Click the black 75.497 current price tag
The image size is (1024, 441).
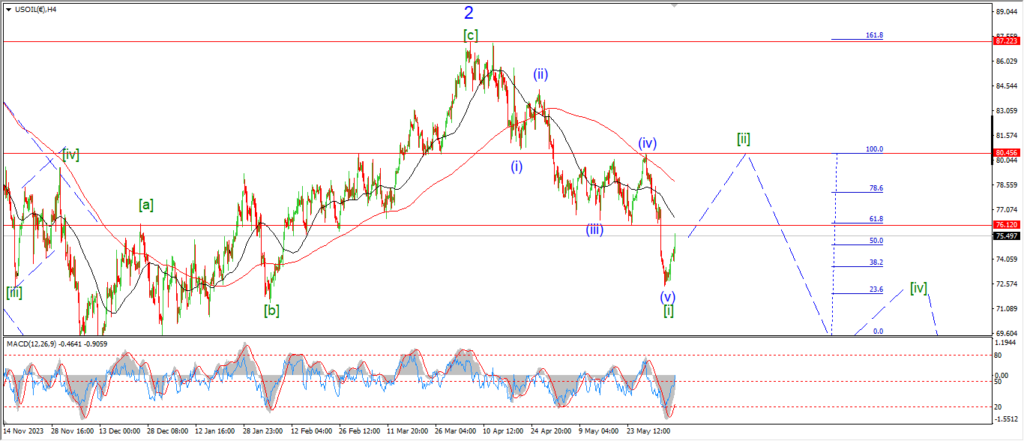(x=1005, y=236)
